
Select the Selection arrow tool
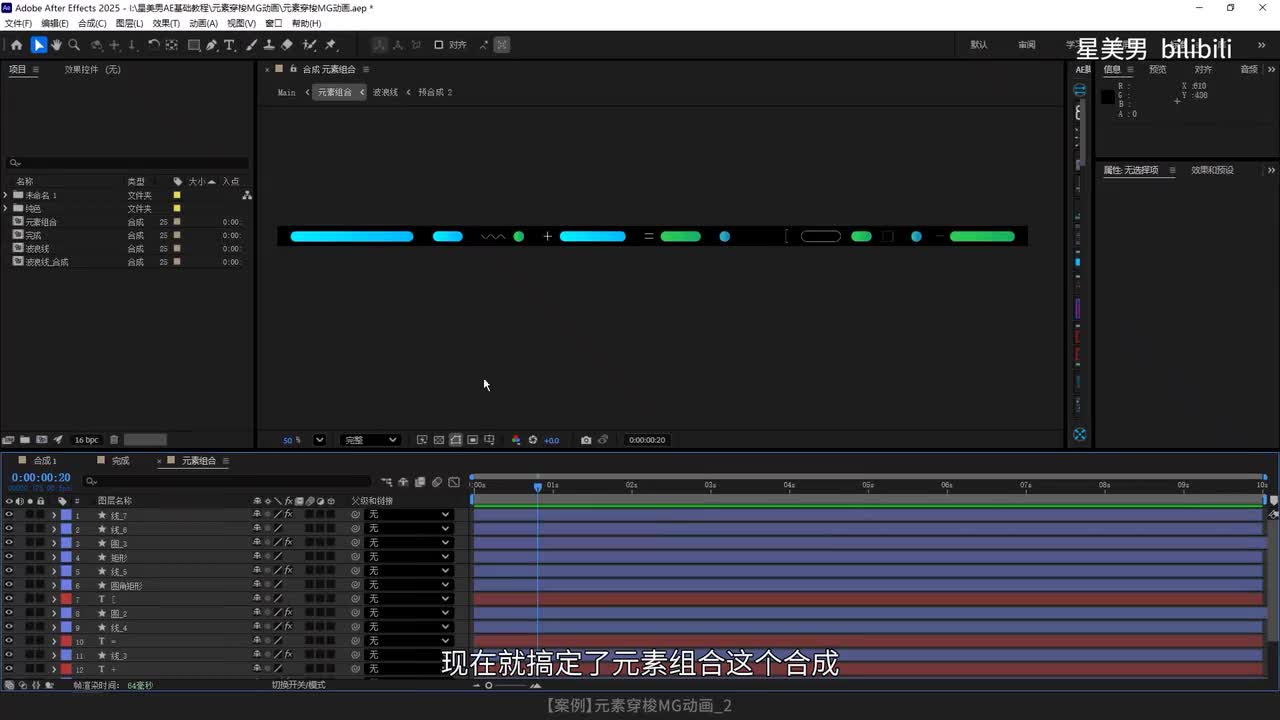click(38, 45)
